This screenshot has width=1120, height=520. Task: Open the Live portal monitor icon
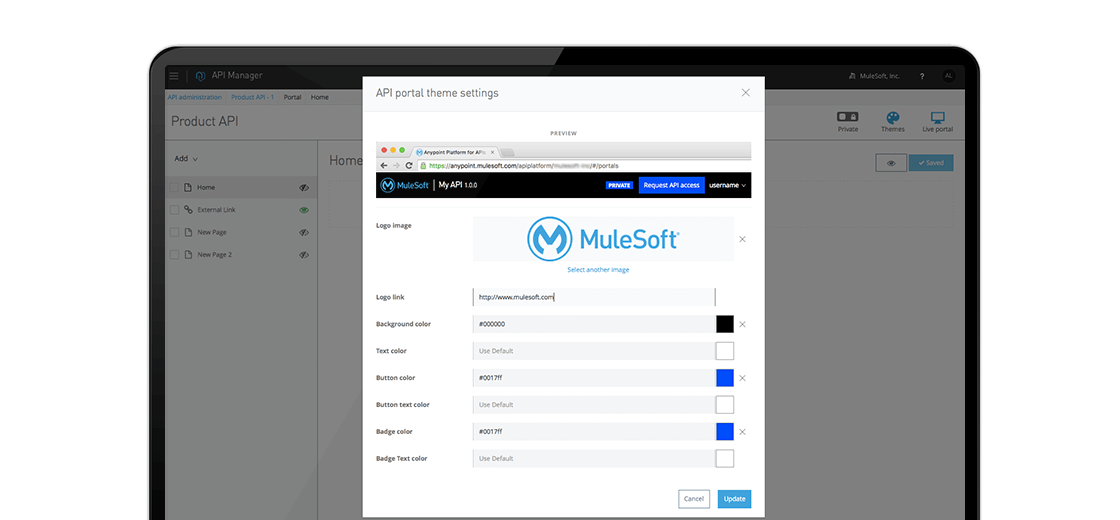tap(938, 117)
